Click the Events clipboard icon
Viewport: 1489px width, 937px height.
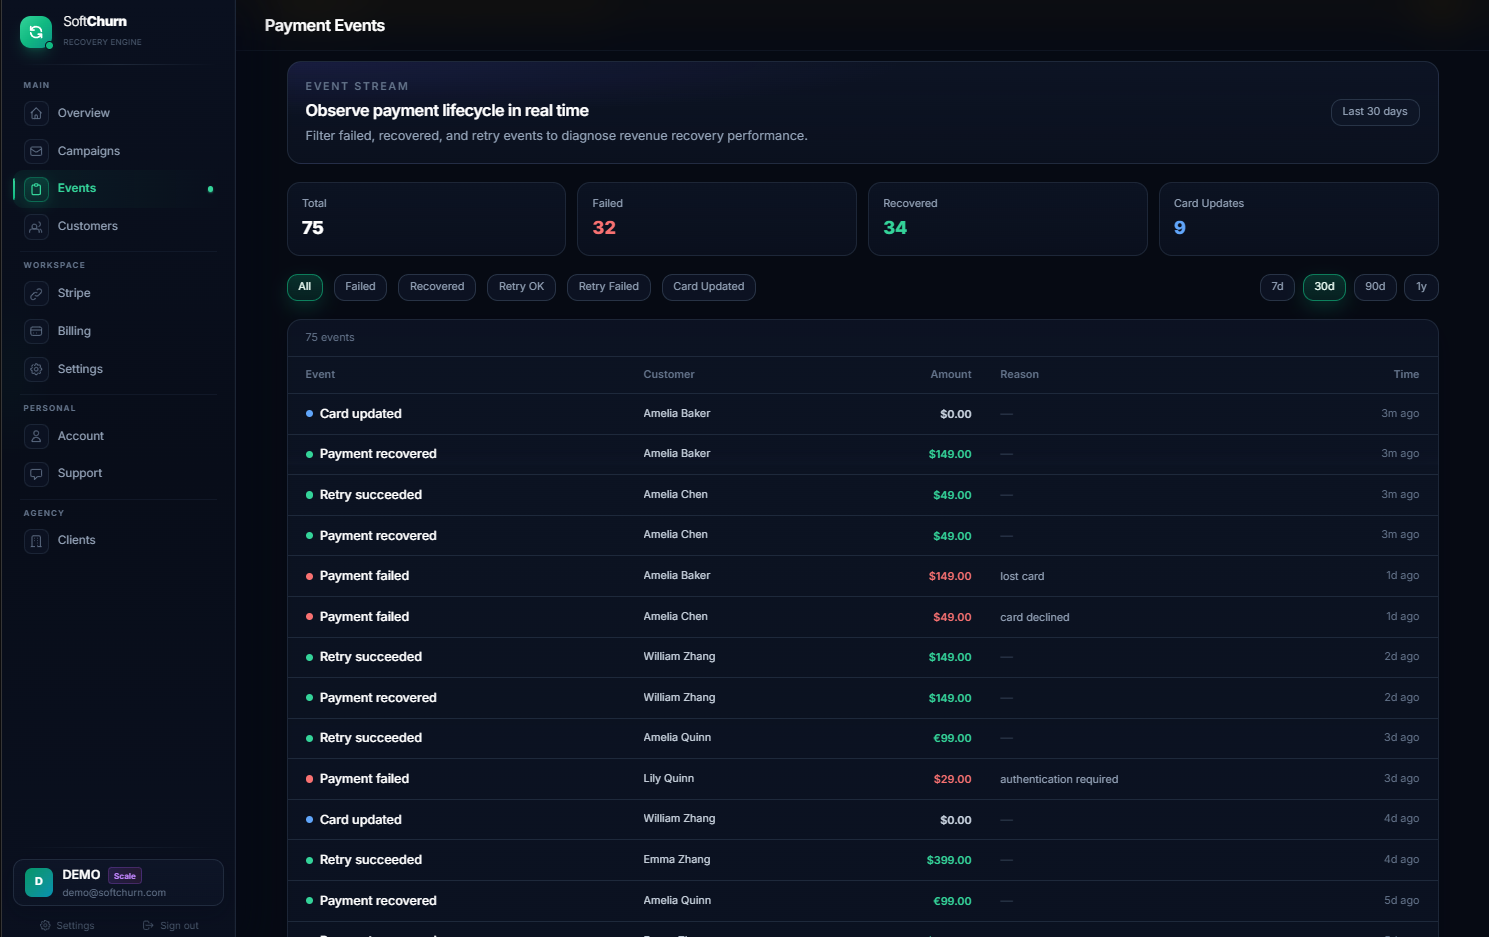[x=36, y=189]
